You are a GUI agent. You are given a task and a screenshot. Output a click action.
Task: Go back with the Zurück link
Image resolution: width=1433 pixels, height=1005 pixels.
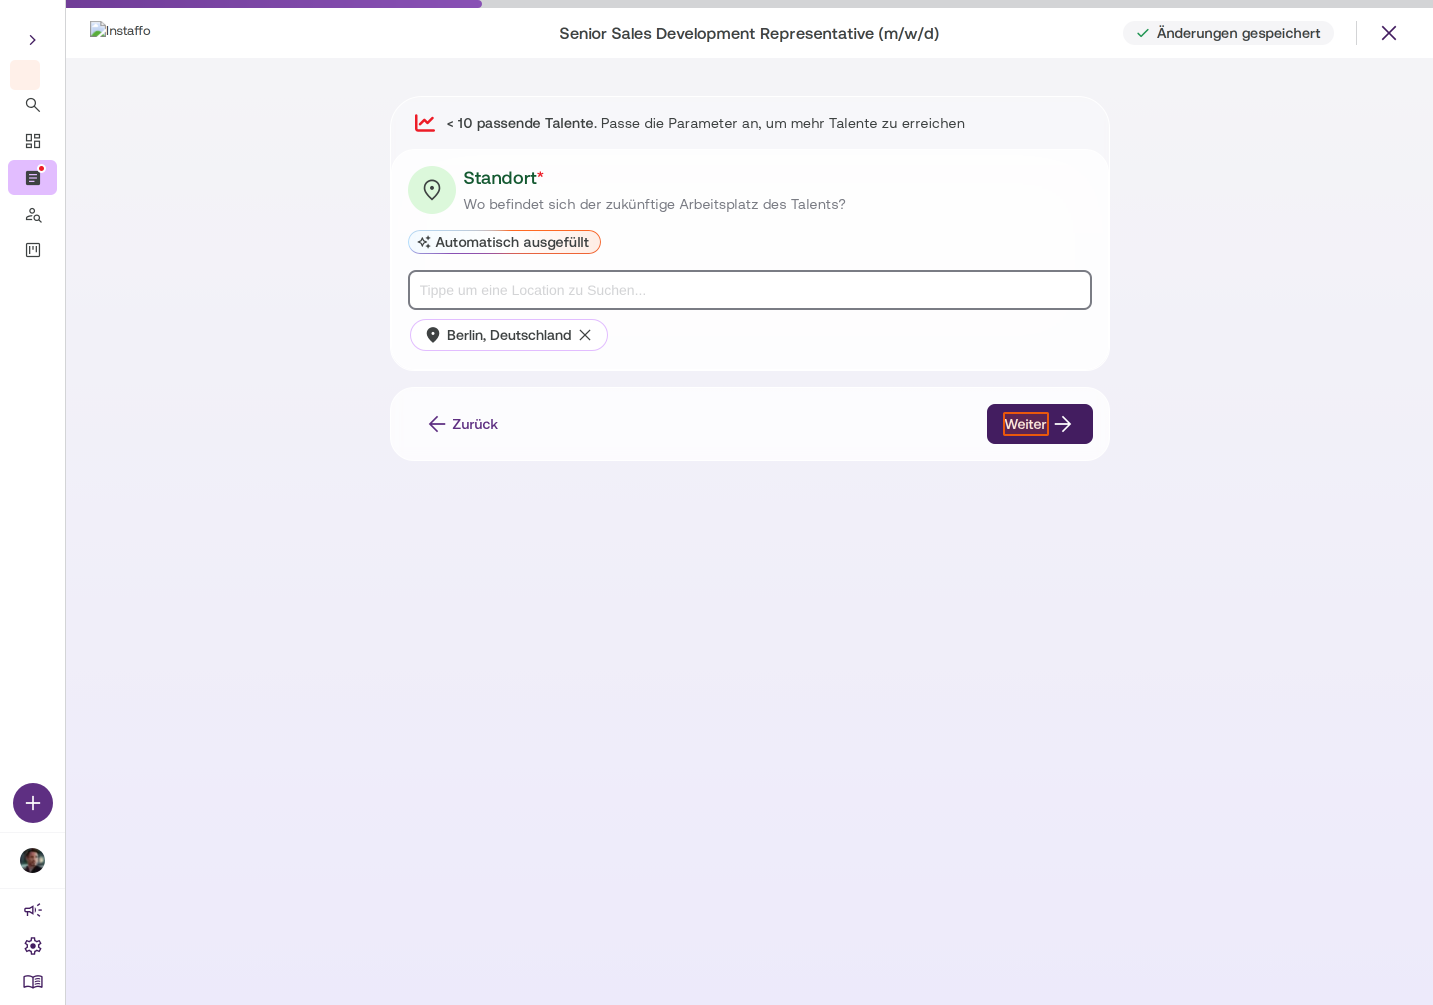(463, 424)
